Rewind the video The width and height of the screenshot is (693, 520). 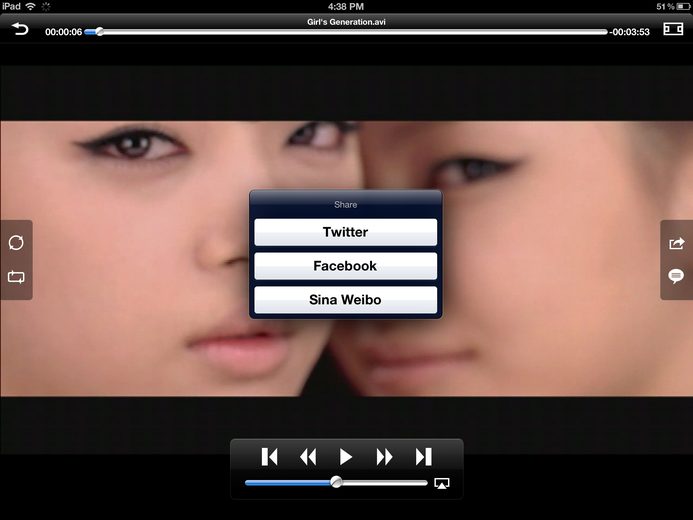point(308,457)
